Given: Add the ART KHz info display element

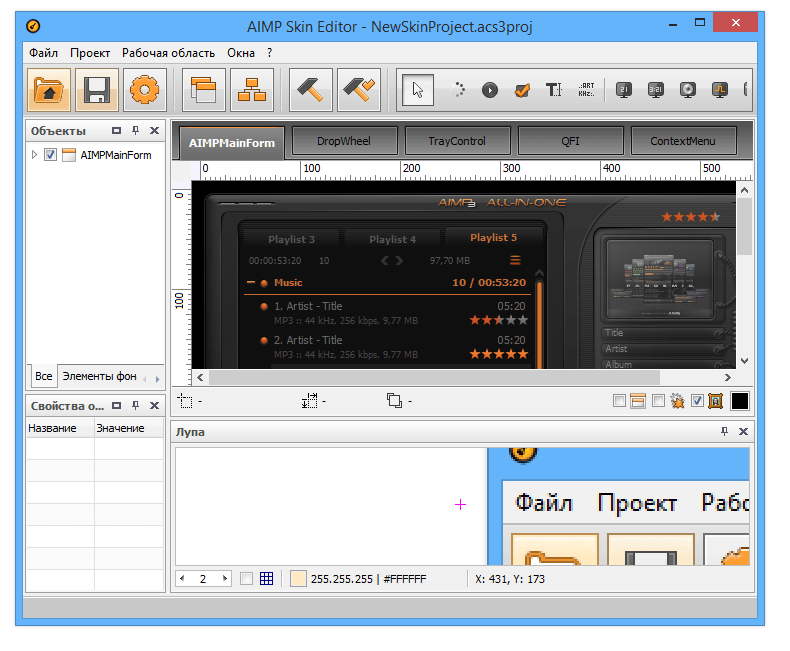Looking at the screenshot, I should (x=586, y=90).
